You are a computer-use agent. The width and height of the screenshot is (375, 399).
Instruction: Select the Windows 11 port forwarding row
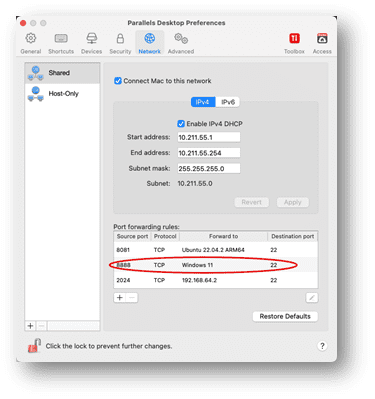pos(216,265)
